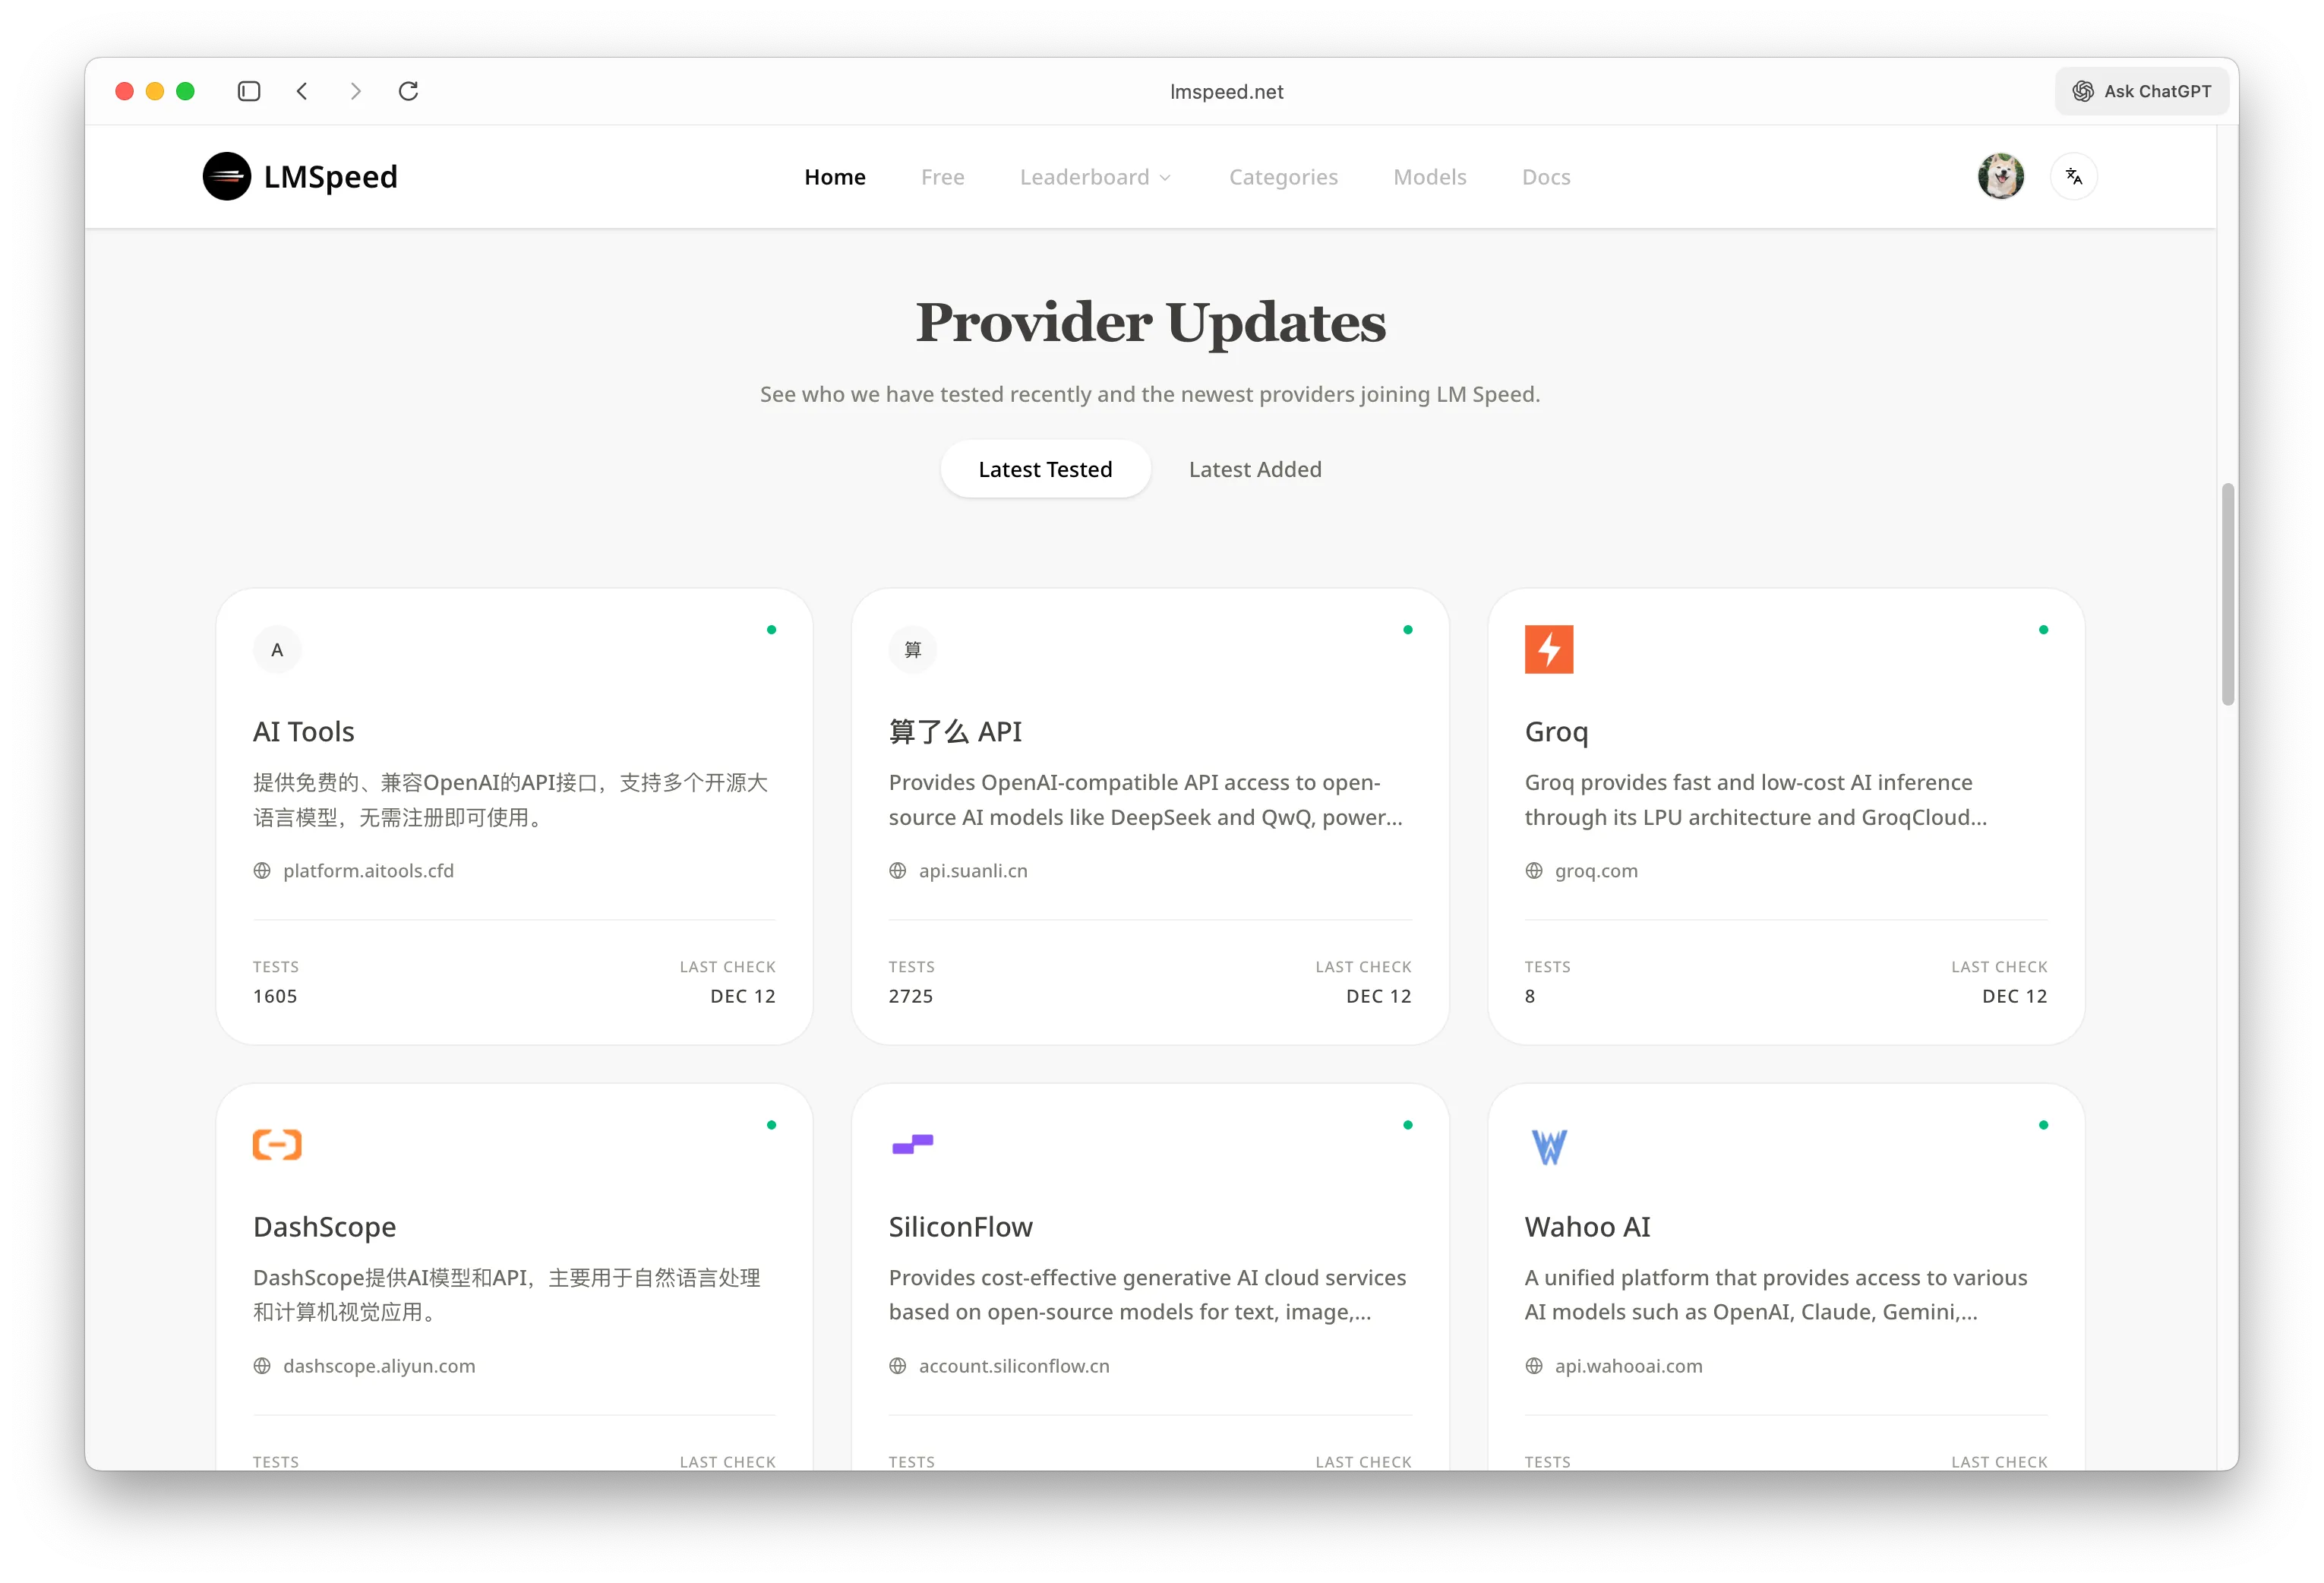Open the language translation icon button

click(2073, 176)
